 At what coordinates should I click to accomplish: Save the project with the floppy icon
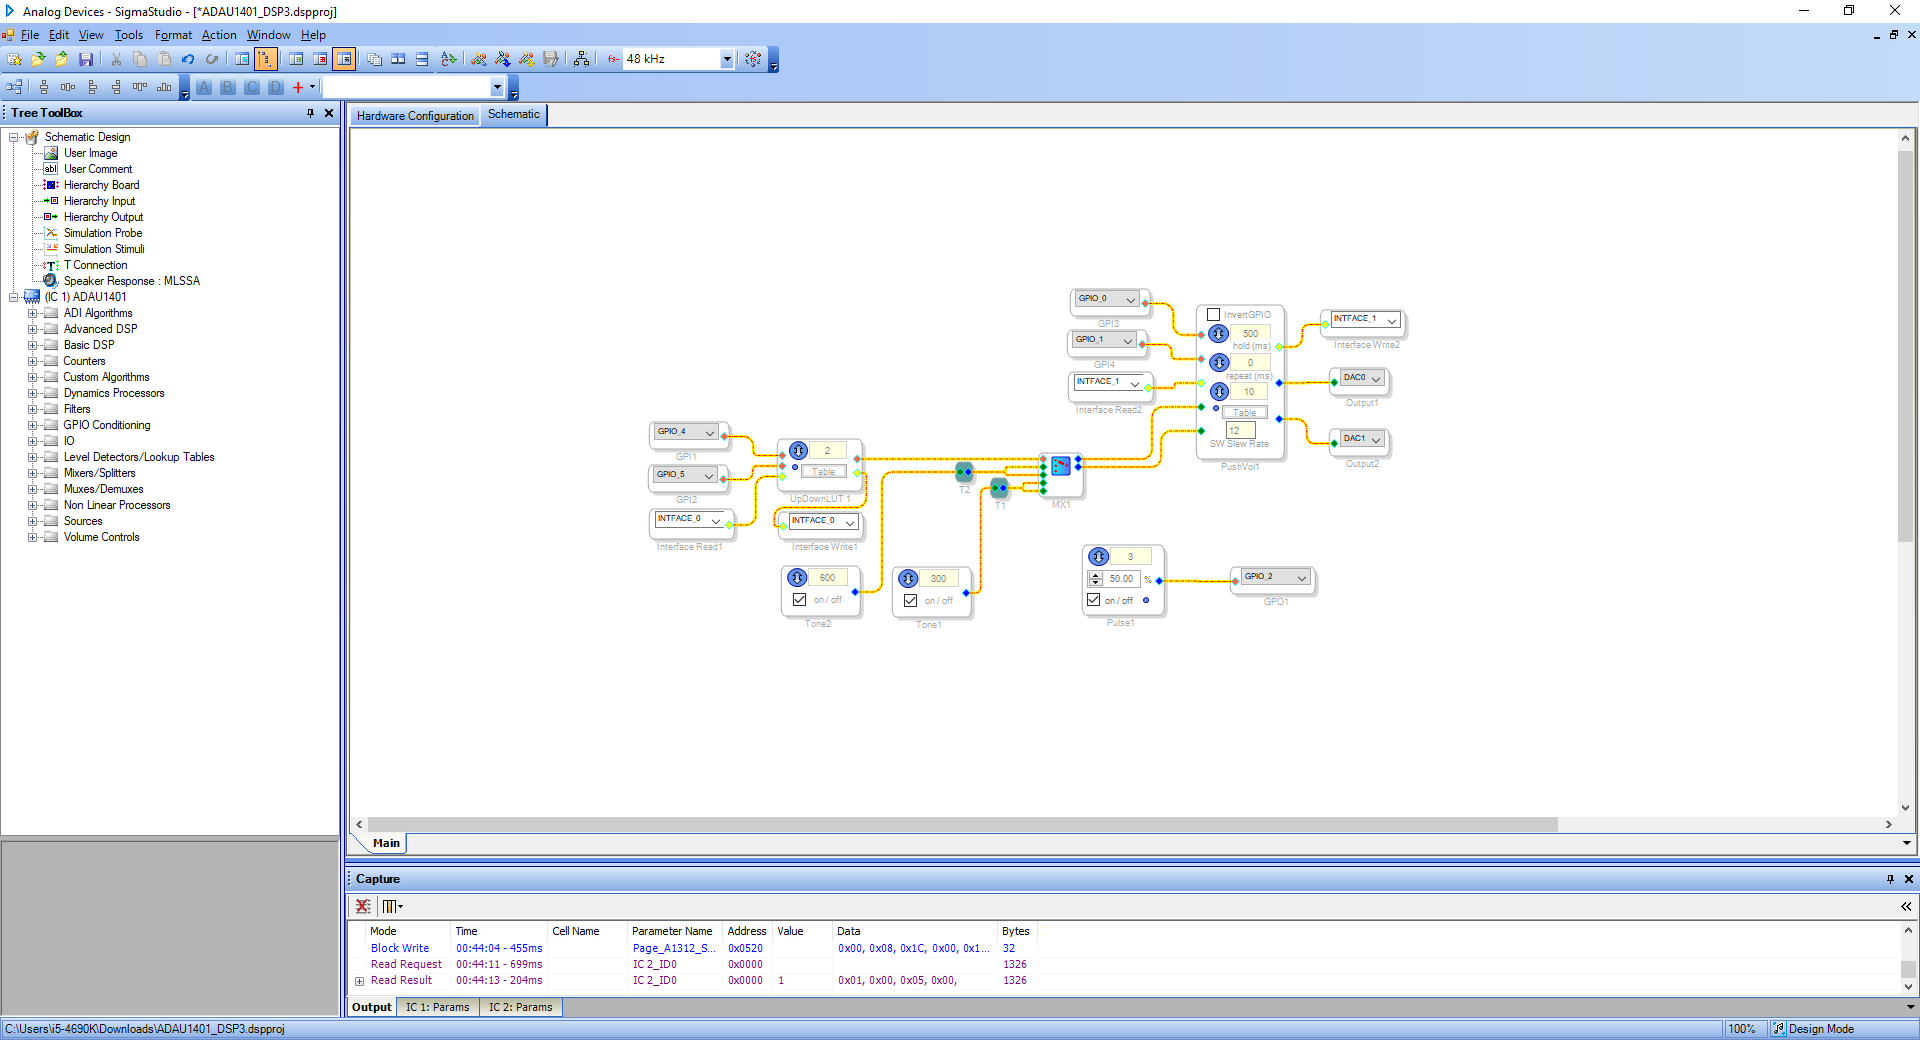click(86, 59)
